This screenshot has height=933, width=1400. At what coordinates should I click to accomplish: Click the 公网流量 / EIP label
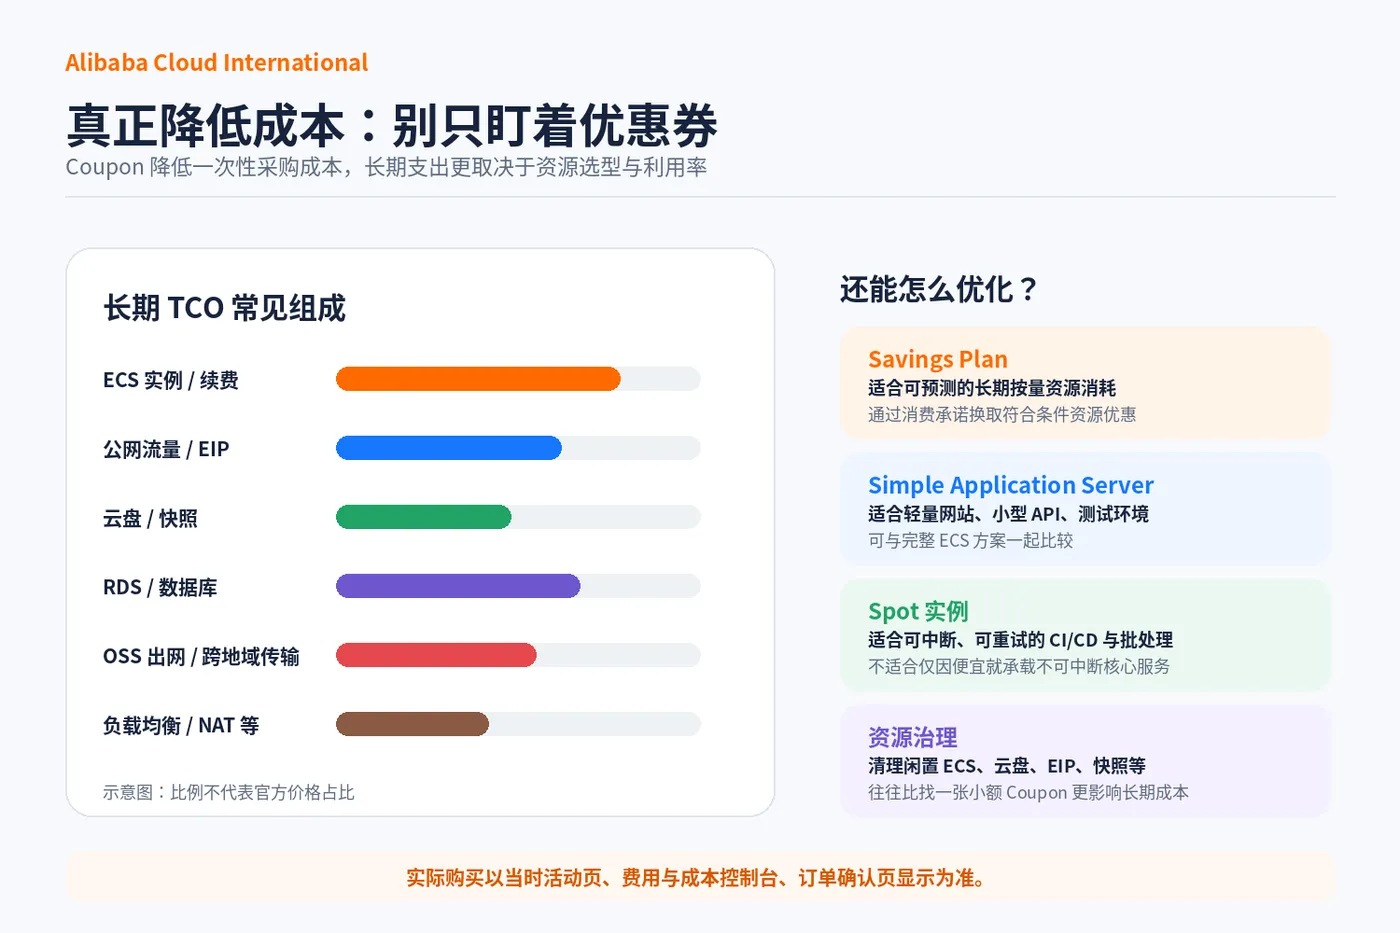pyautogui.click(x=166, y=449)
